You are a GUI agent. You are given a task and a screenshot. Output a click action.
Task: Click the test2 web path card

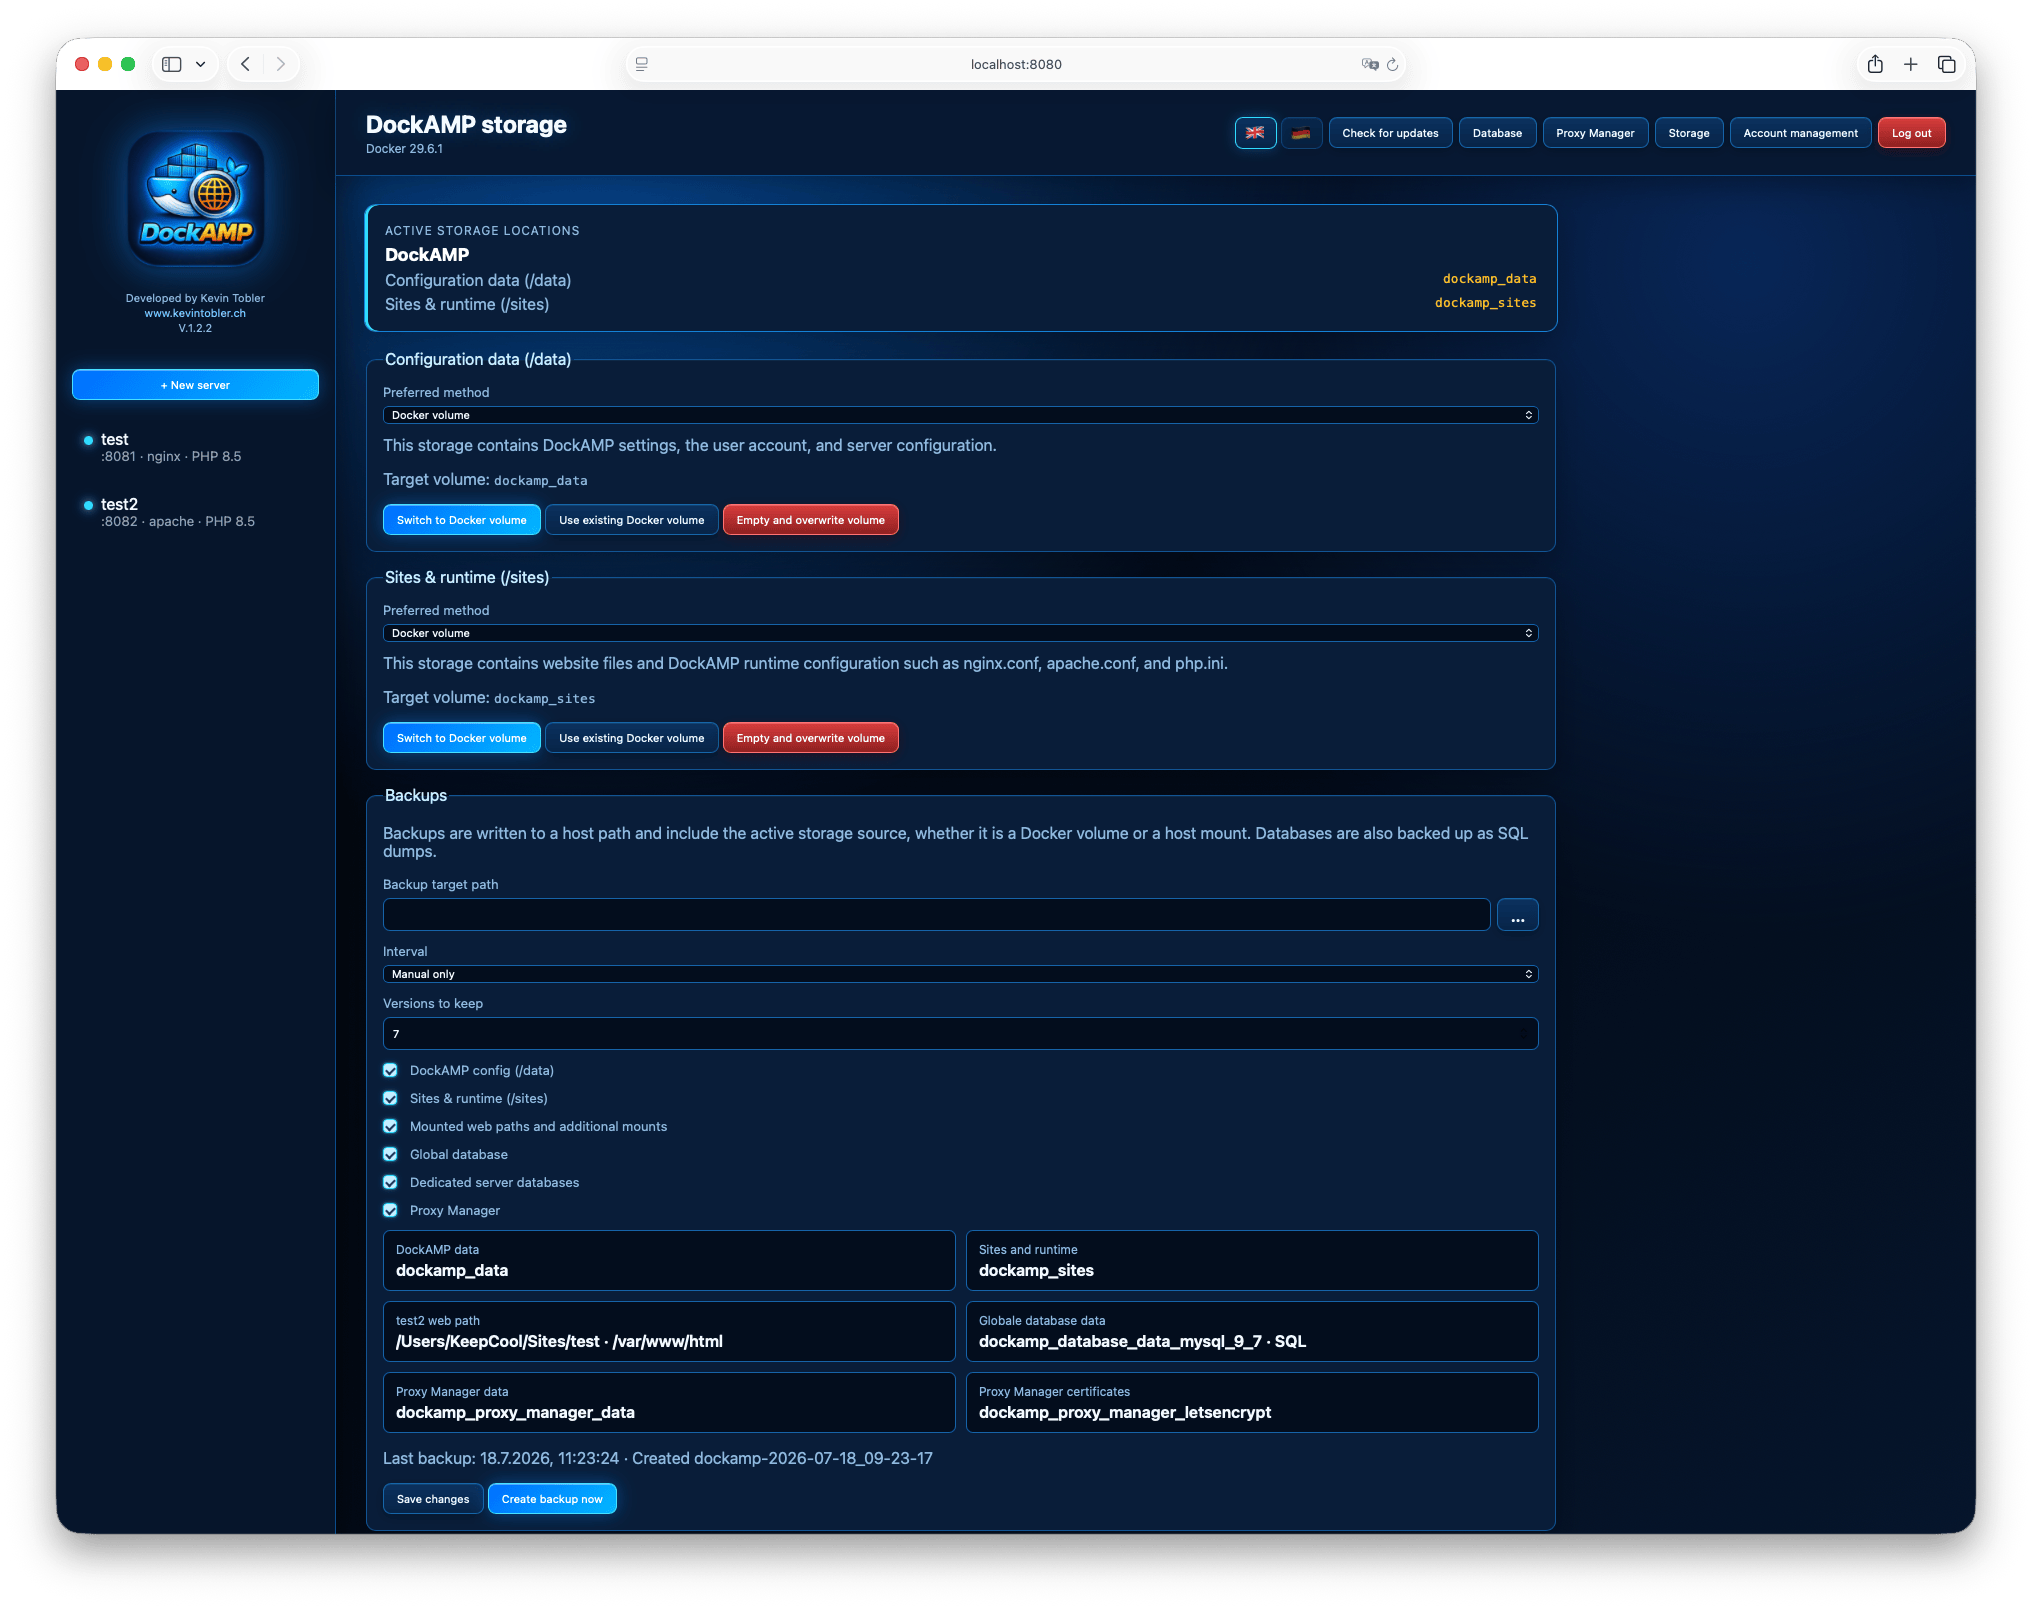(669, 1331)
